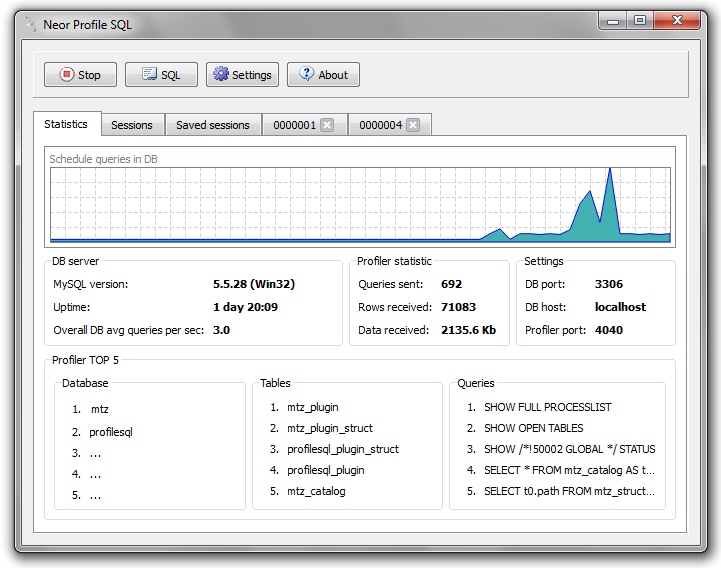This screenshot has width=721, height=568.
Task: Click table entry mtz_plugin_struct
Action: pyautogui.click(x=330, y=429)
